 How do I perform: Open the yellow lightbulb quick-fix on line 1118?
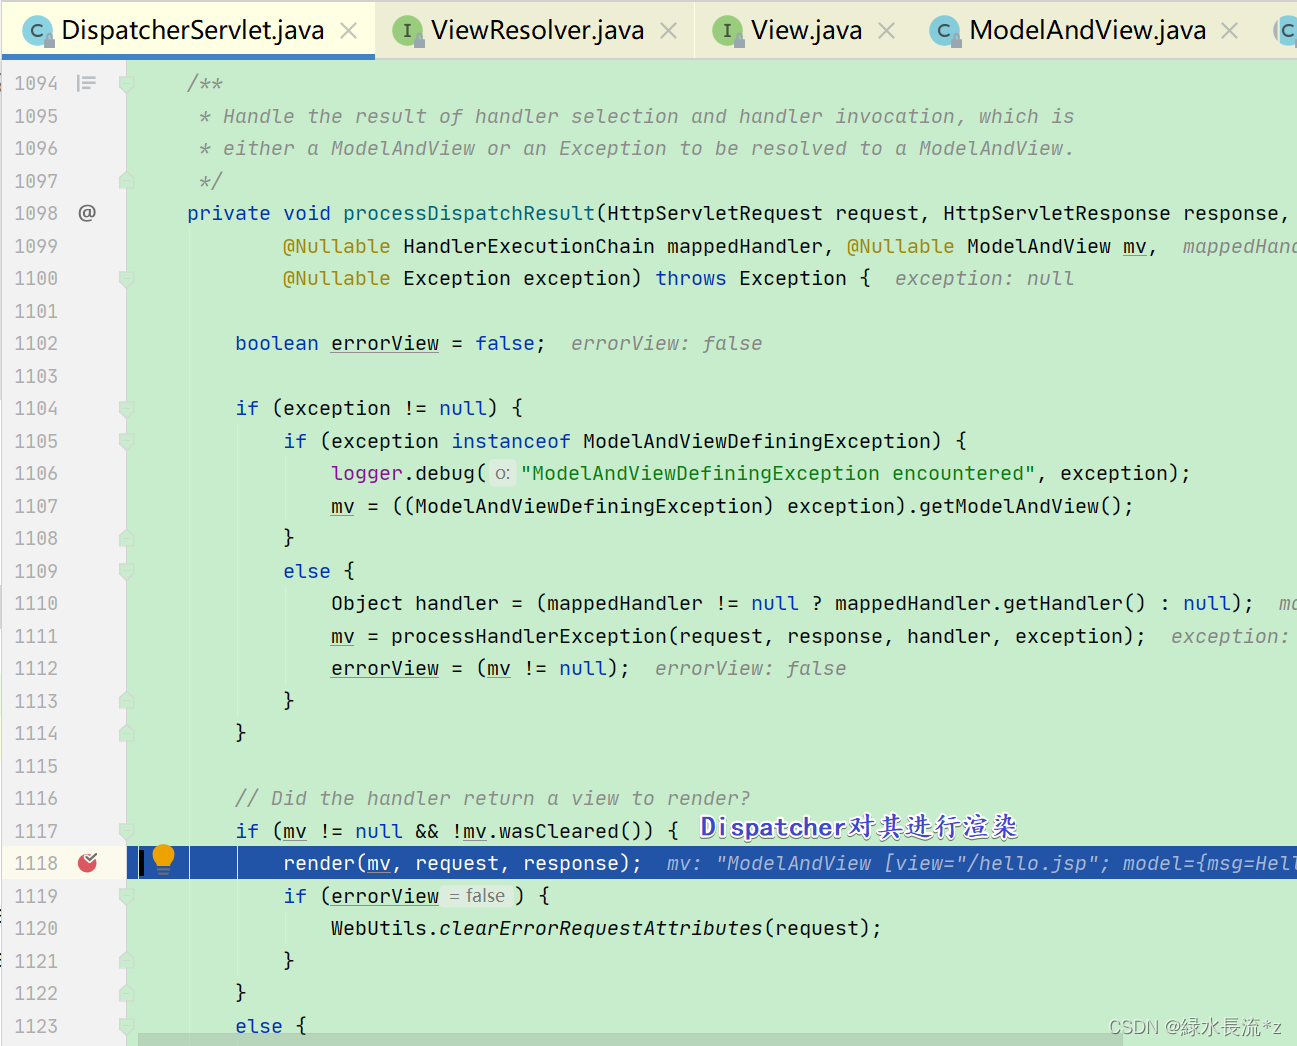click(x=164, y=859)
